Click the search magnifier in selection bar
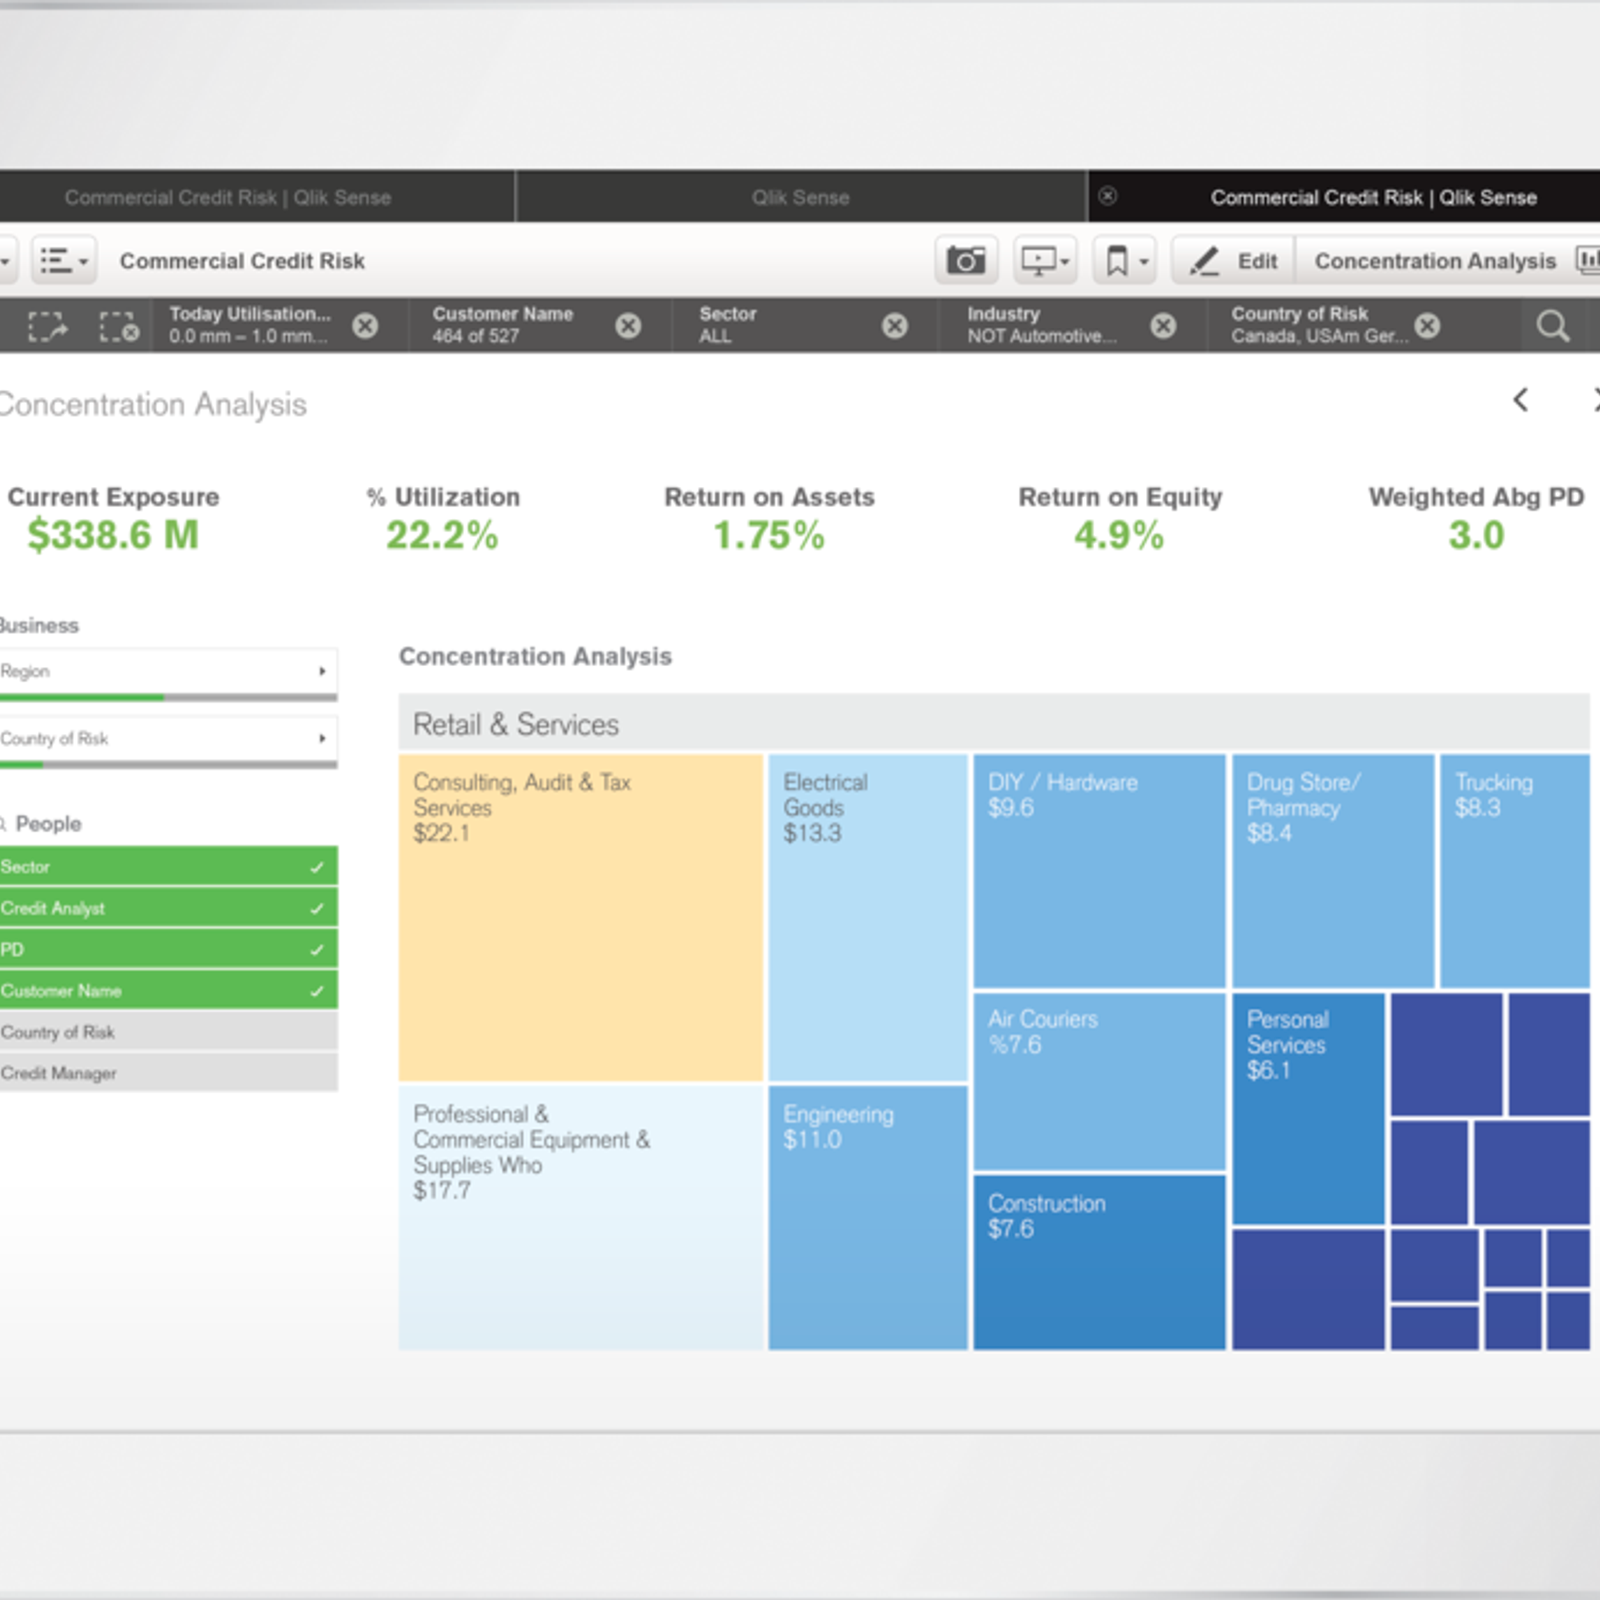Image resolution: width=1600 pixels, height=1600 pixels. [1552, 326]
